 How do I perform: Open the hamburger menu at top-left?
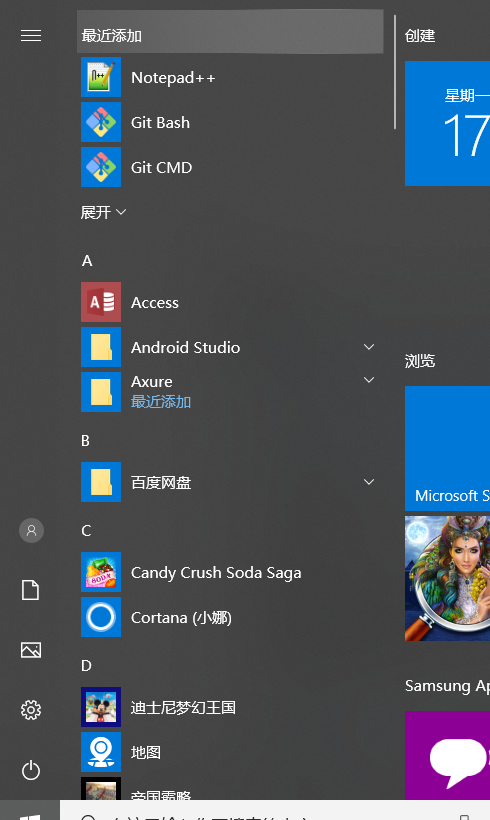(31, 35)
